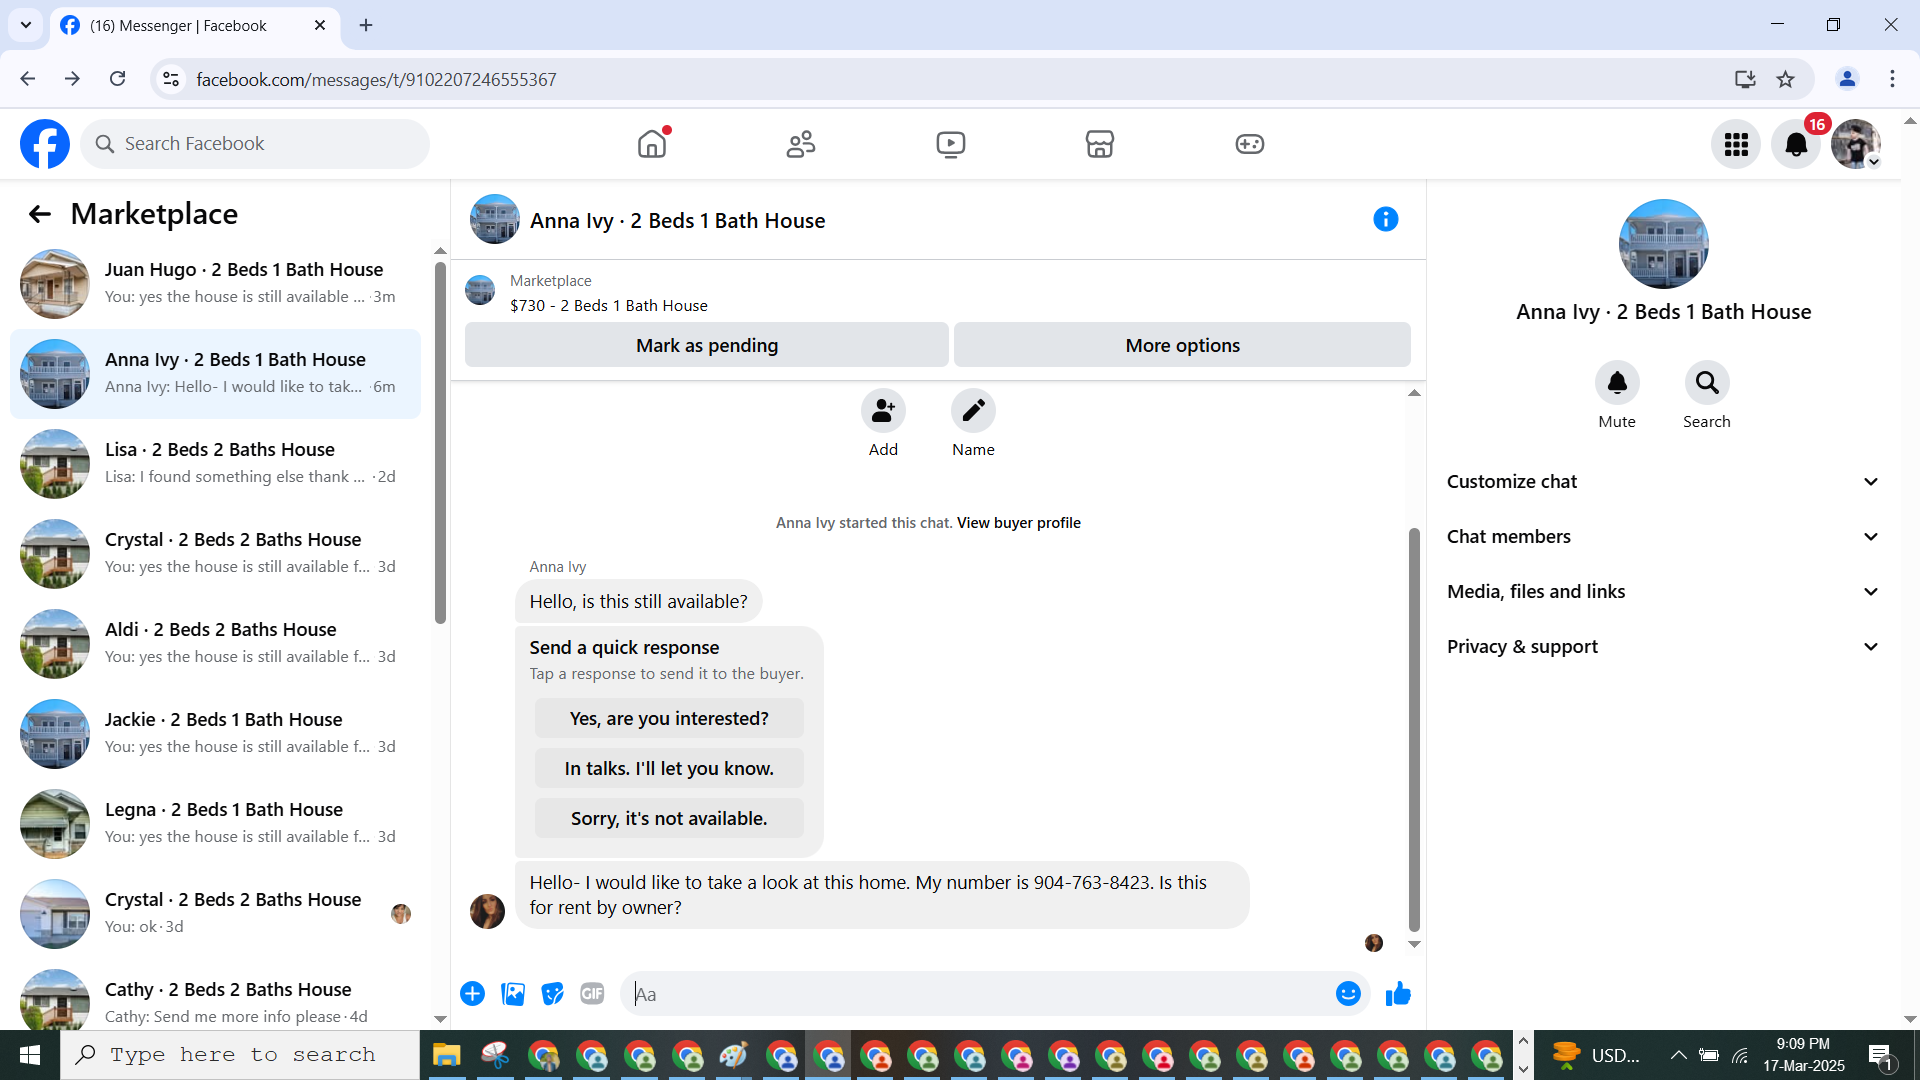Click the conversation list scrollbar
The width and height of the screenshot is (1920, 1080).
440,443
